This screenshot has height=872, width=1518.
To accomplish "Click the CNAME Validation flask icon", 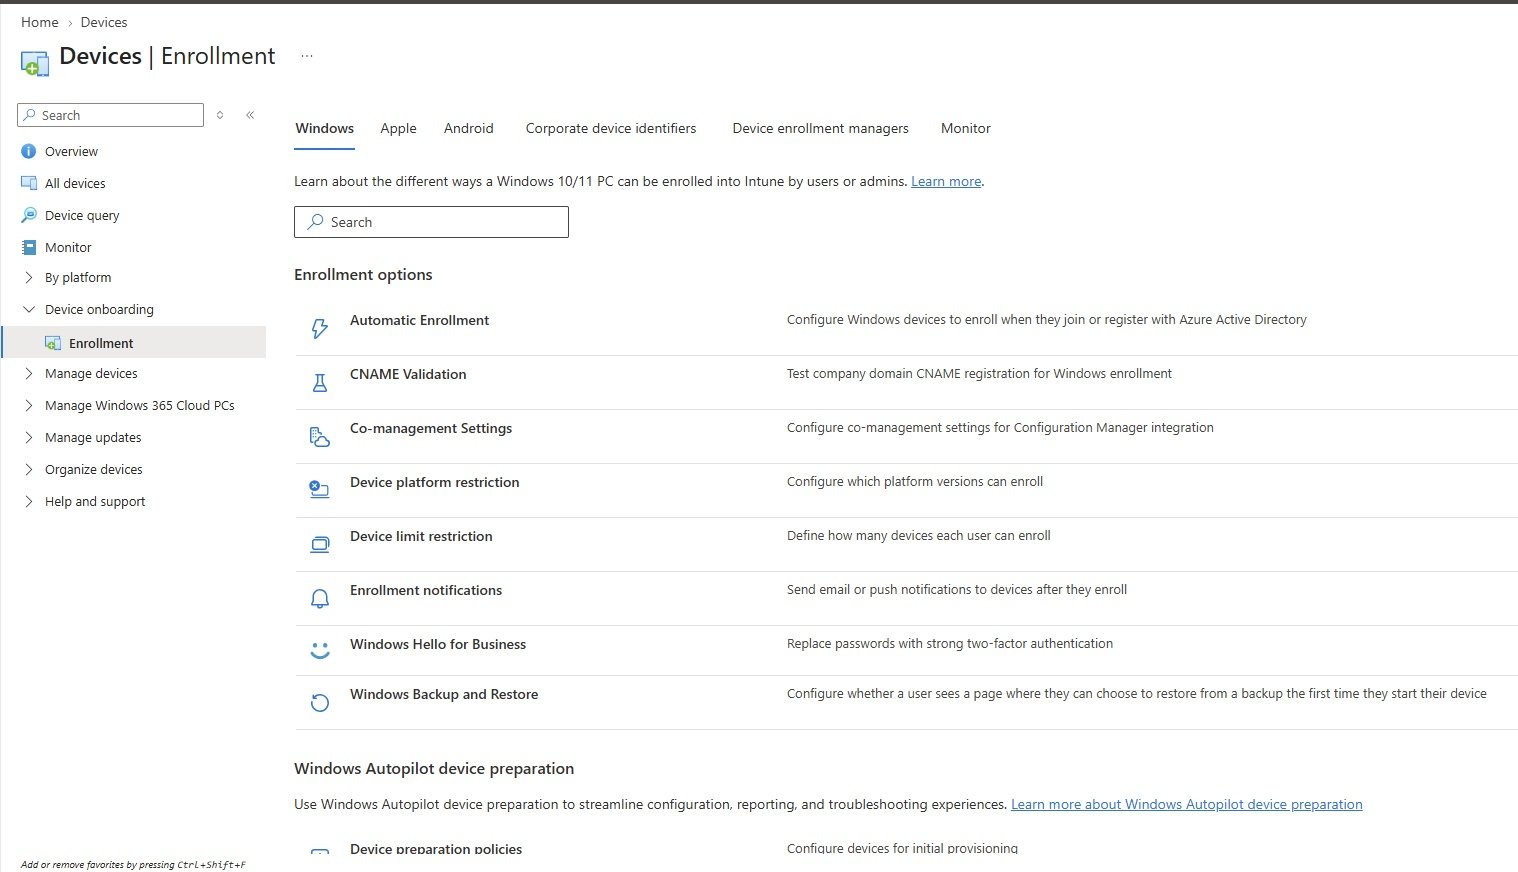I will [x=320, y=382].
